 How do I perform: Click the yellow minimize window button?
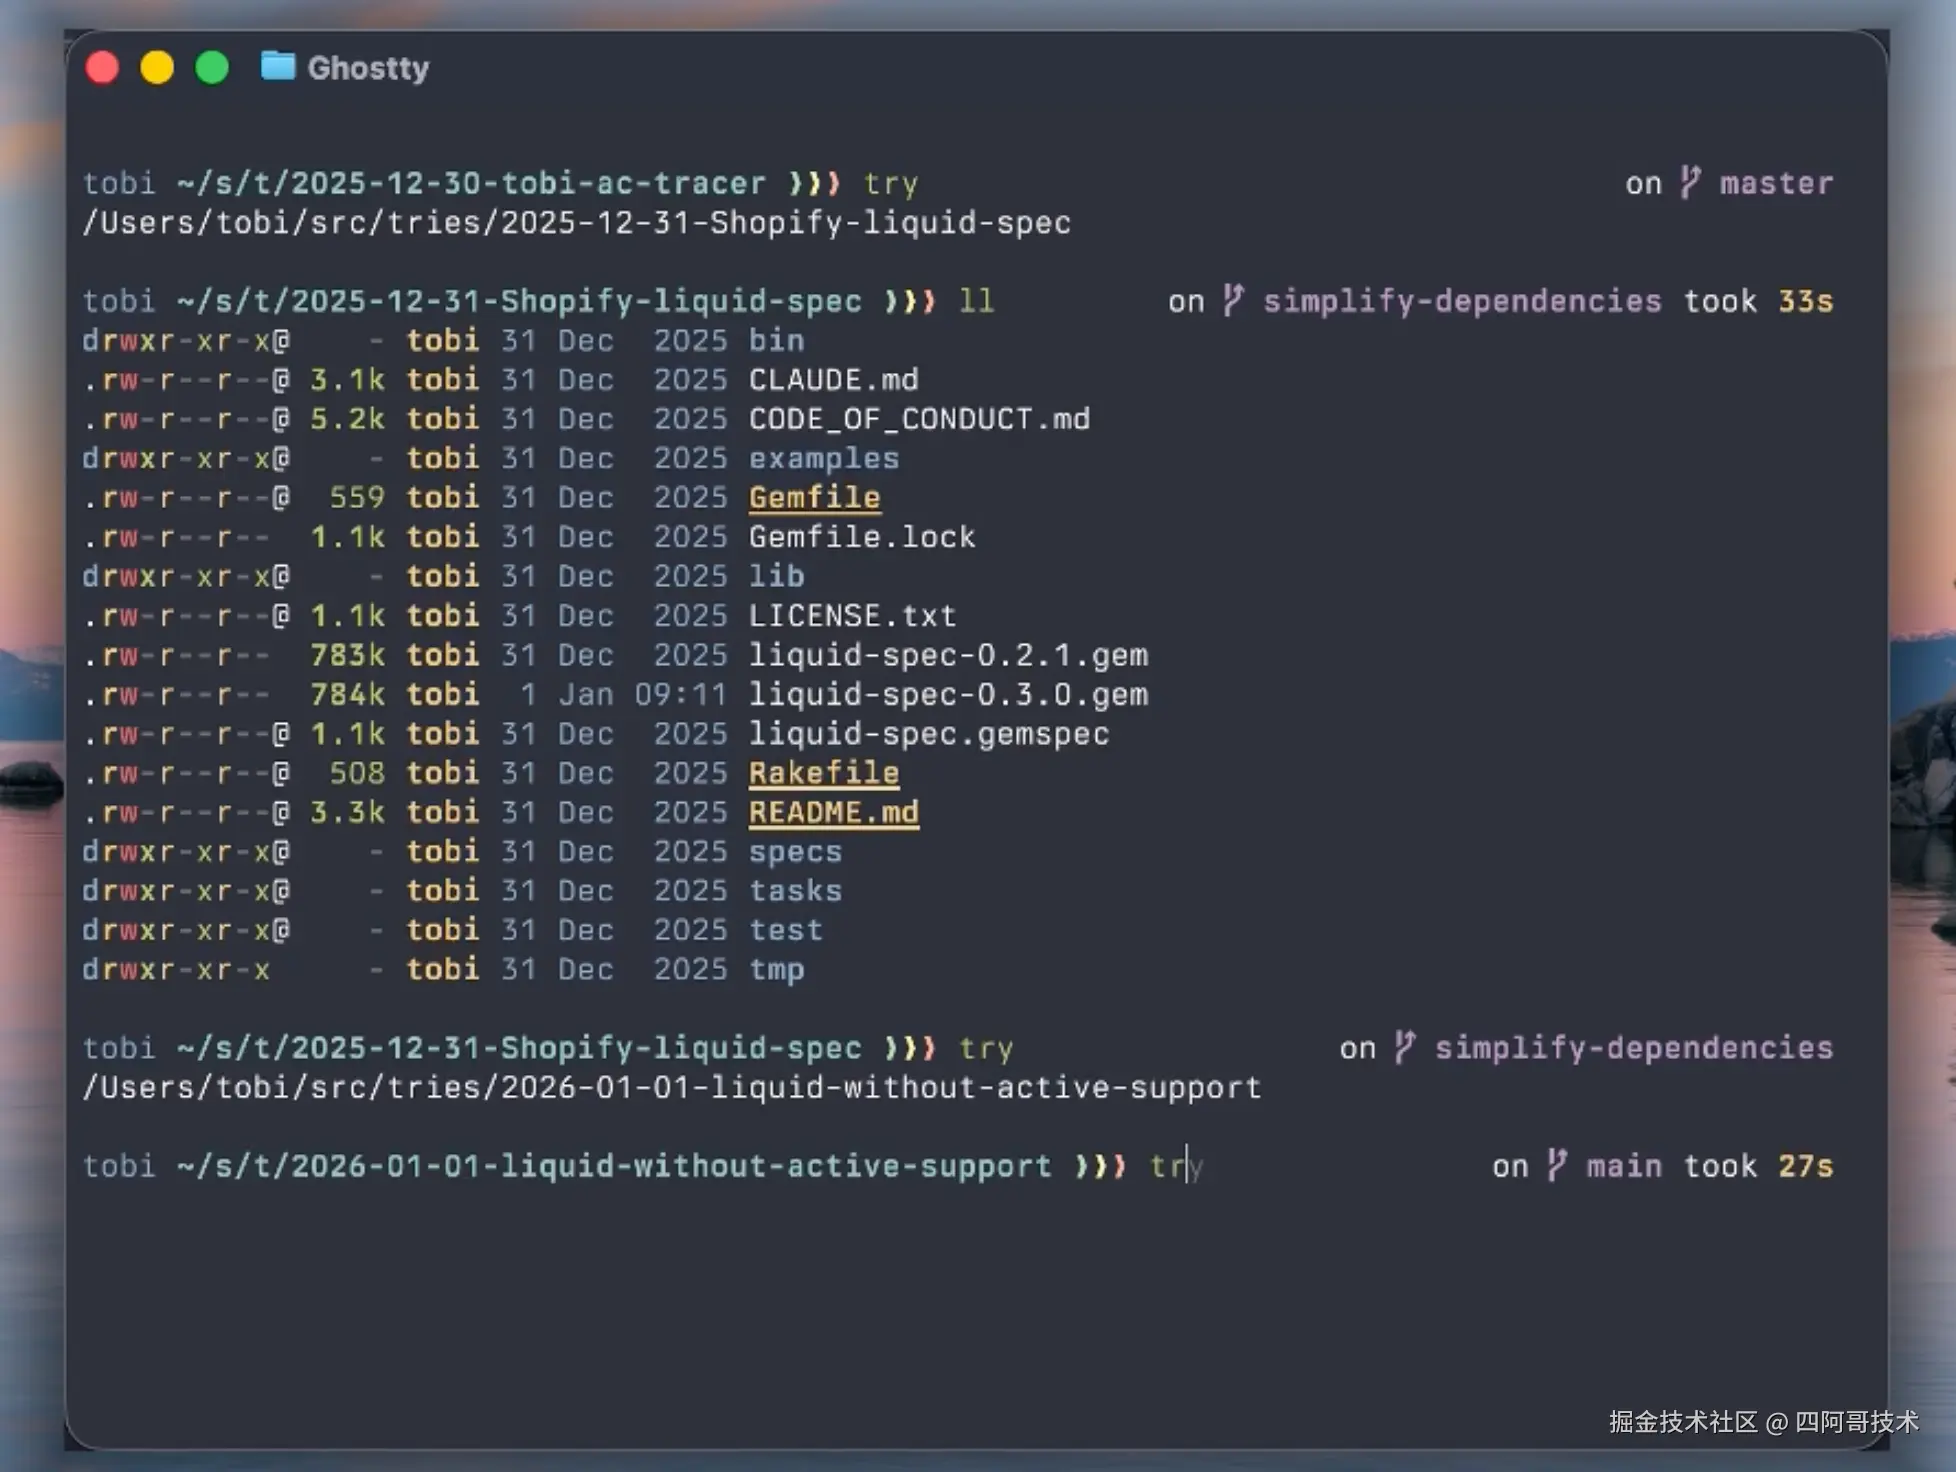pyautogui.click(x=157, y=67)
